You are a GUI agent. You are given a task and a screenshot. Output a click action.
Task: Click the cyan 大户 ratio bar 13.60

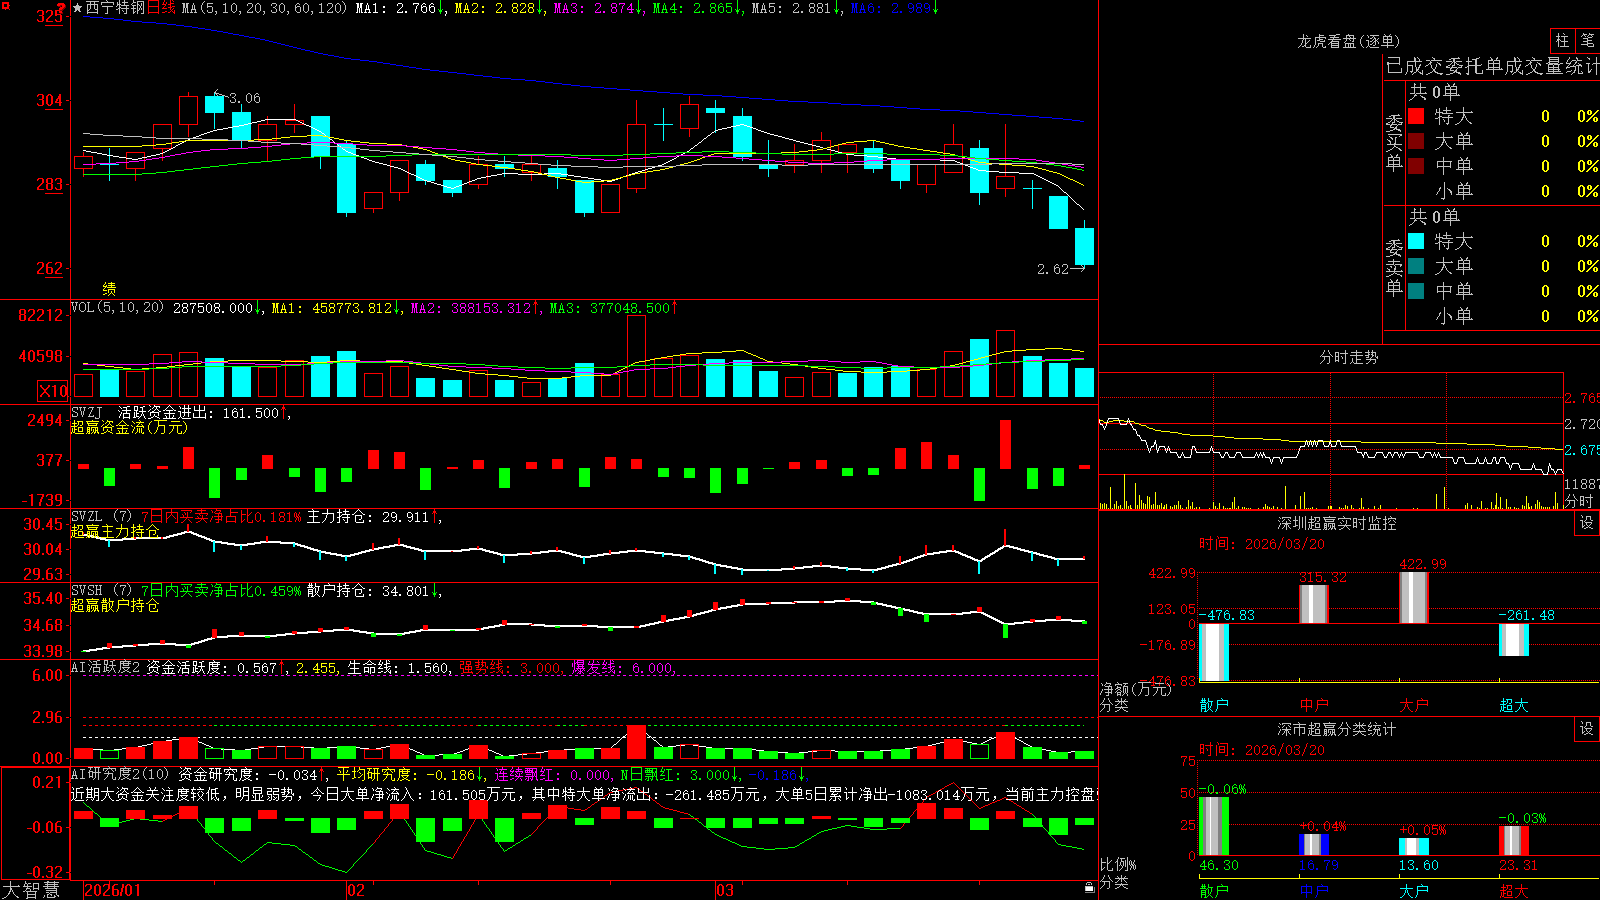(x=1414, y=847)
